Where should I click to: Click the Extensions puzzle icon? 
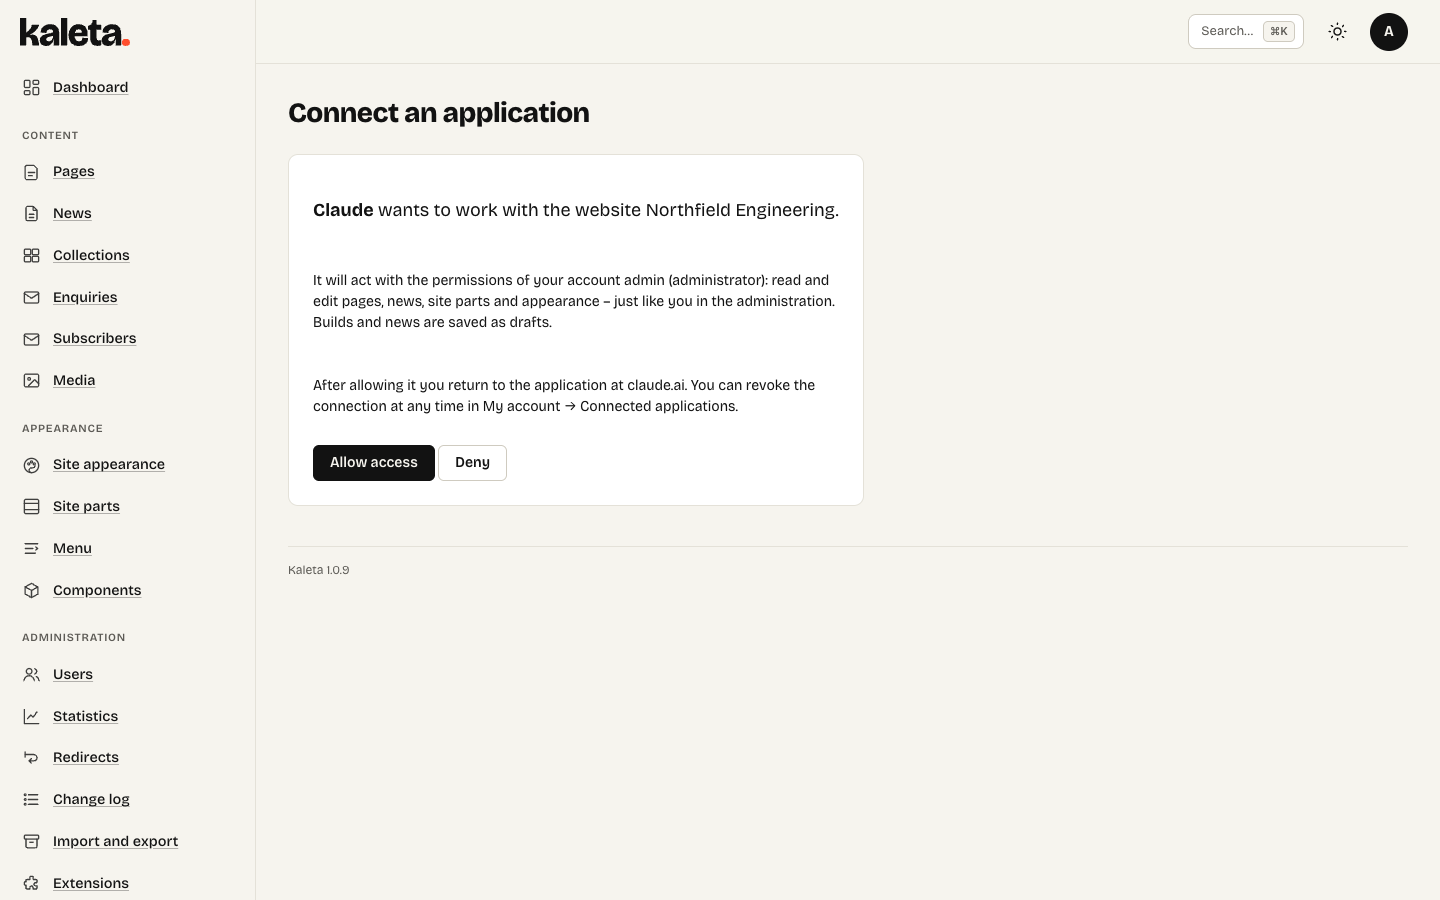pyautogui.click(x=32, y=884)
